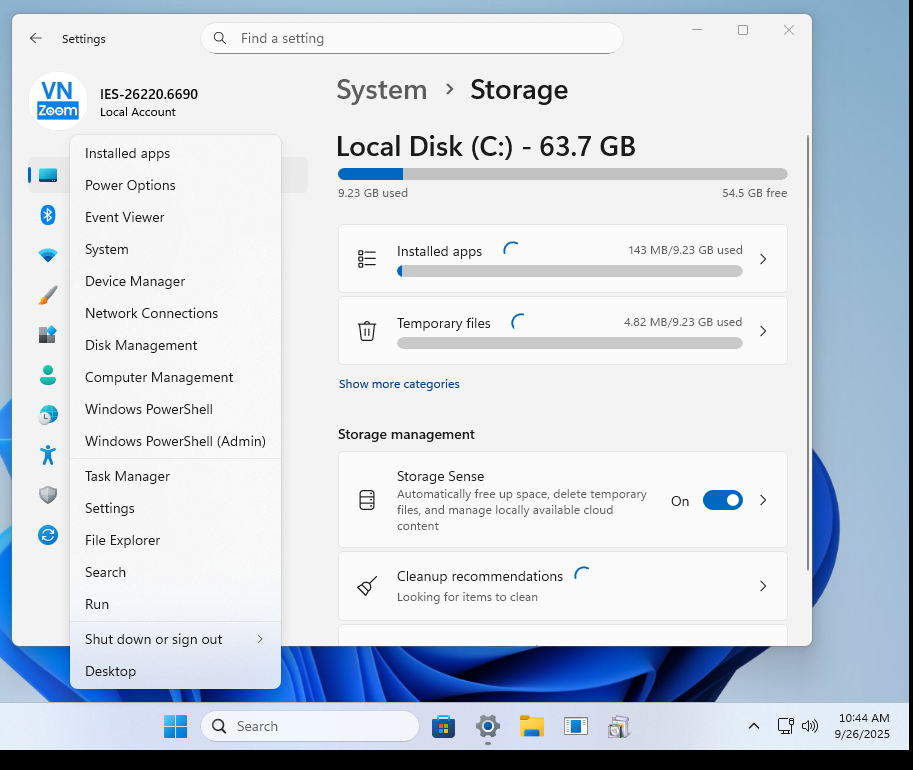Open Accounts person sidebar icon
Viewport: 913px width, 770px height.
click(48, 375)
